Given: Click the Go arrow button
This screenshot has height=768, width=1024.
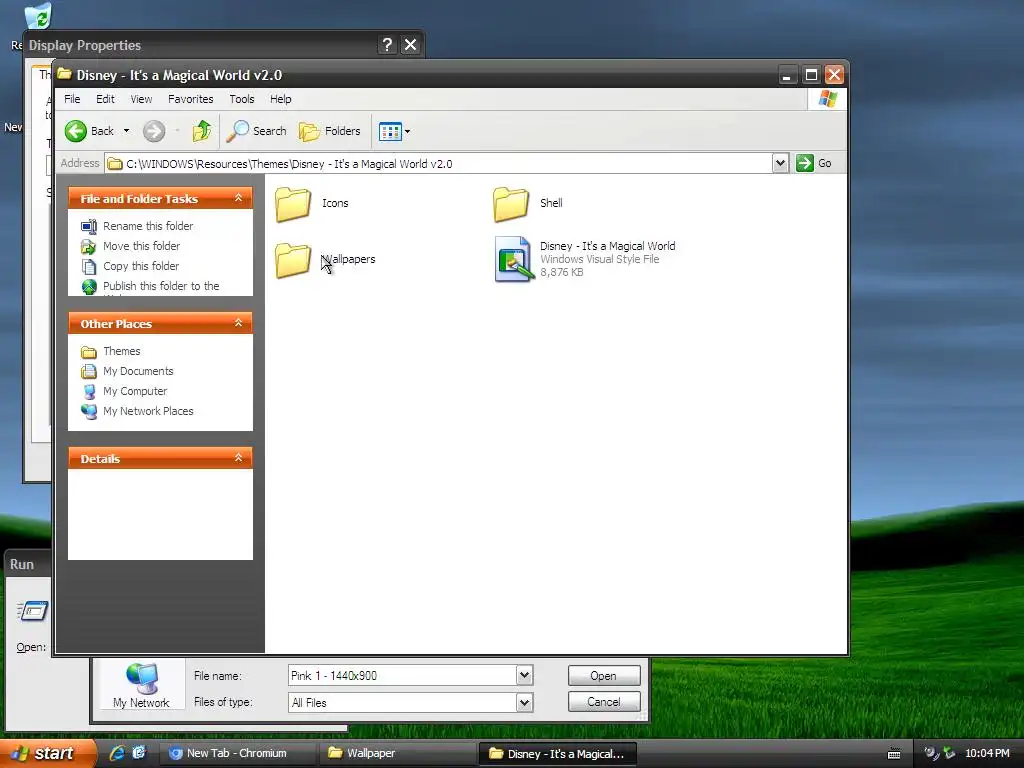Looking at the screenshot, I should [x=814, y=163].
